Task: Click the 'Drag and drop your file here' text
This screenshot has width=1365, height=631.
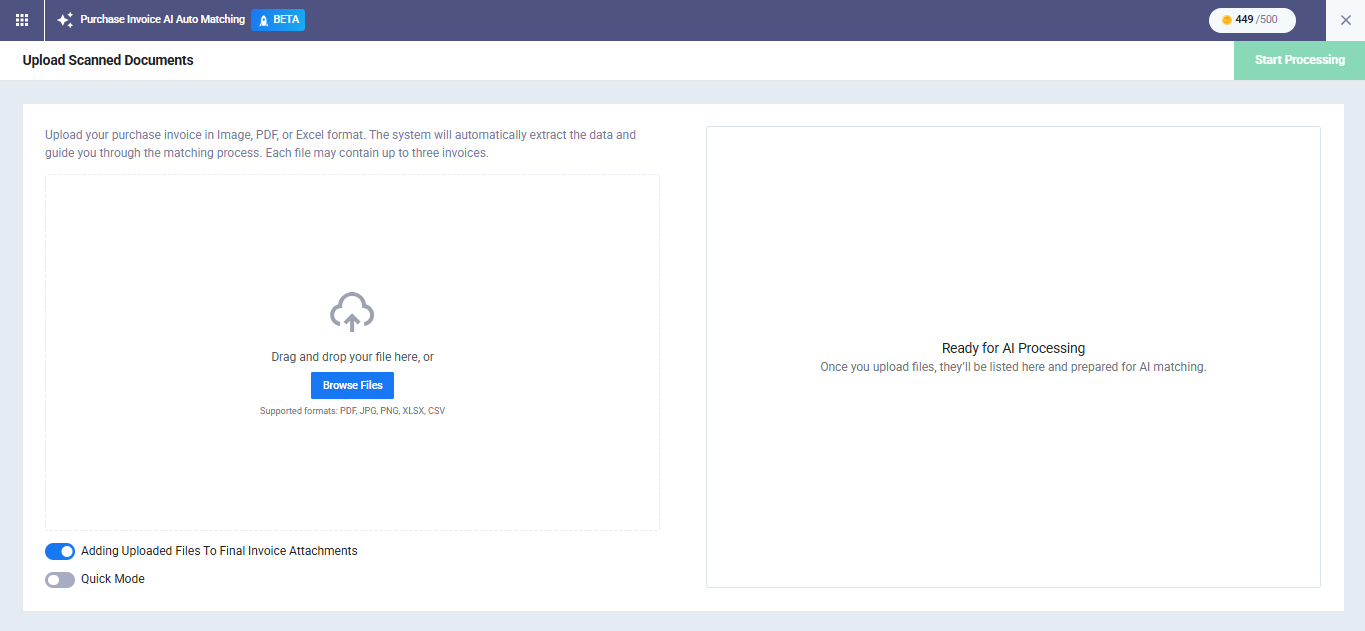Action: (x=352, y=357)
